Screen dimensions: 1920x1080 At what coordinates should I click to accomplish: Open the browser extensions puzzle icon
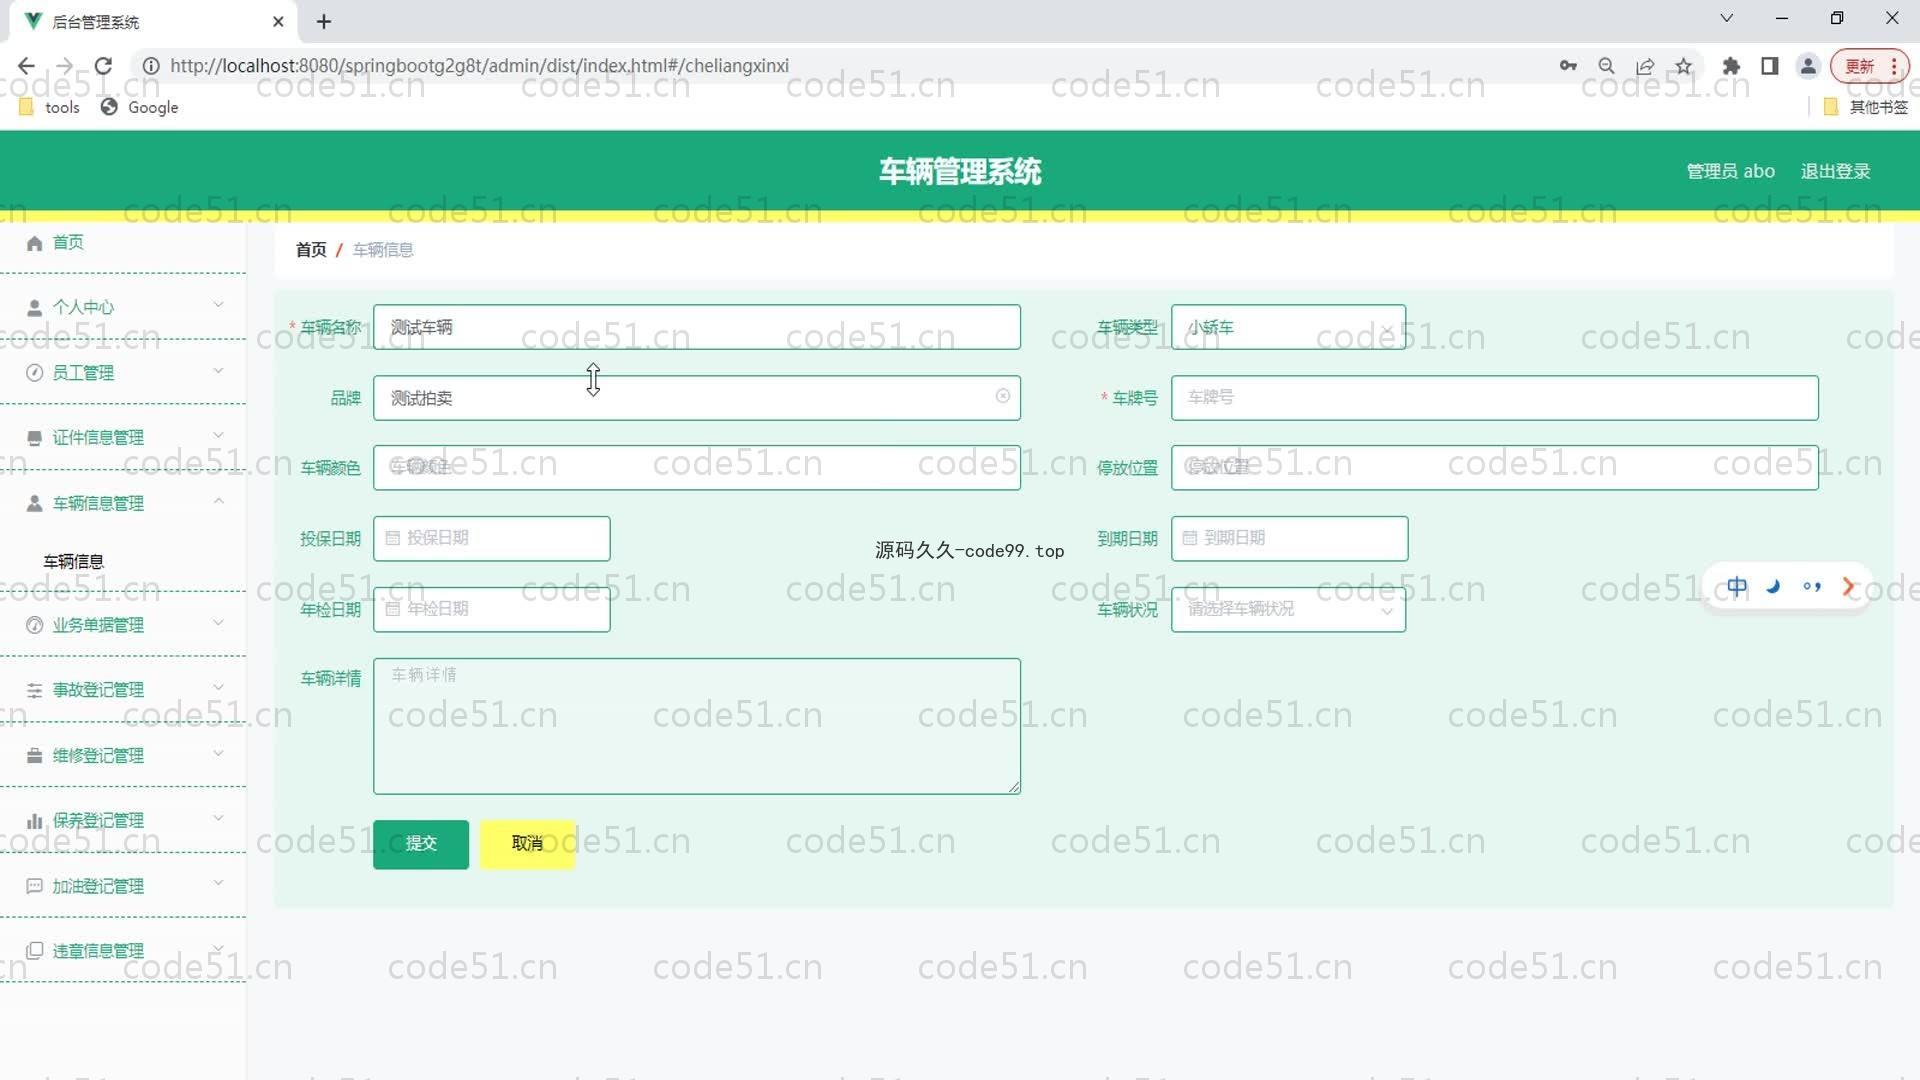click(x=1731, y=66)
